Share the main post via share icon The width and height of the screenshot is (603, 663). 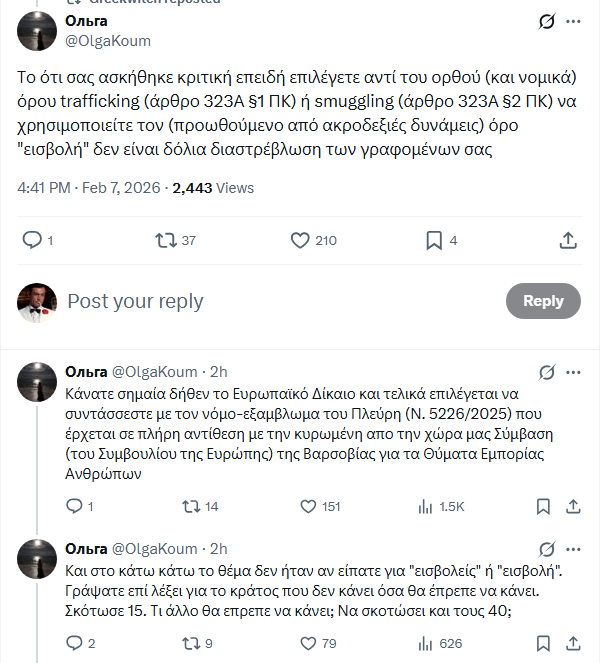click(x=567, y=240)
